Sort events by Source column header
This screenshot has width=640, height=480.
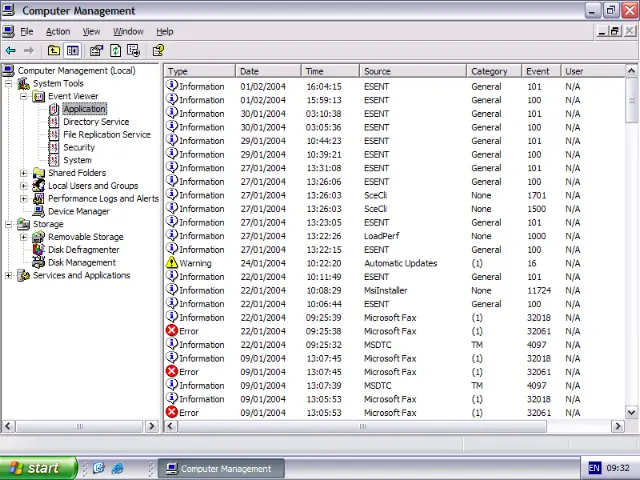(413, 71)
